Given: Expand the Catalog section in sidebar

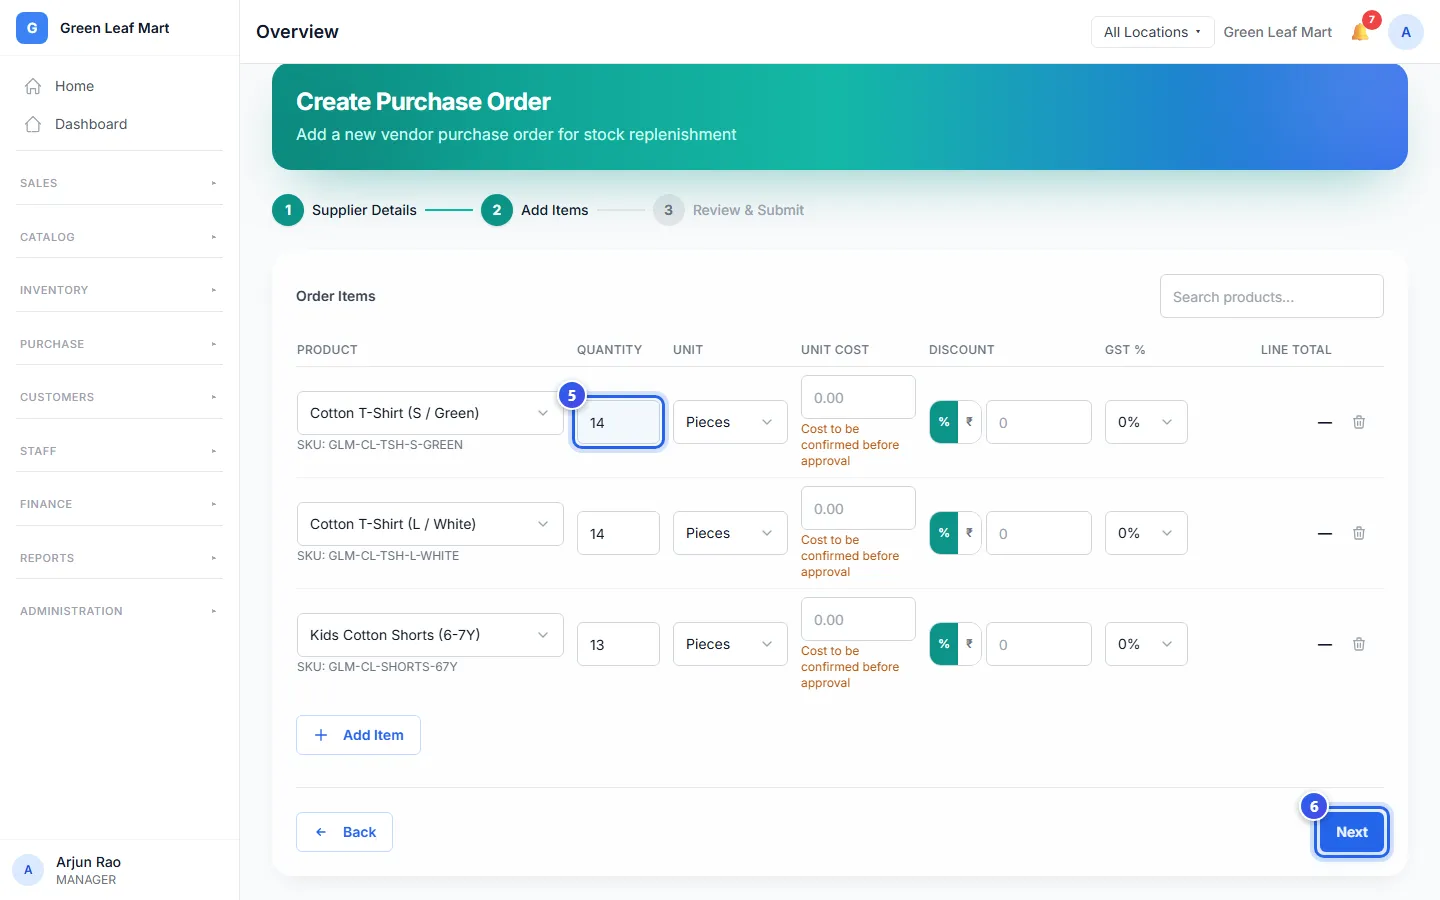Looking at the screenshot, I should (120, 237).
